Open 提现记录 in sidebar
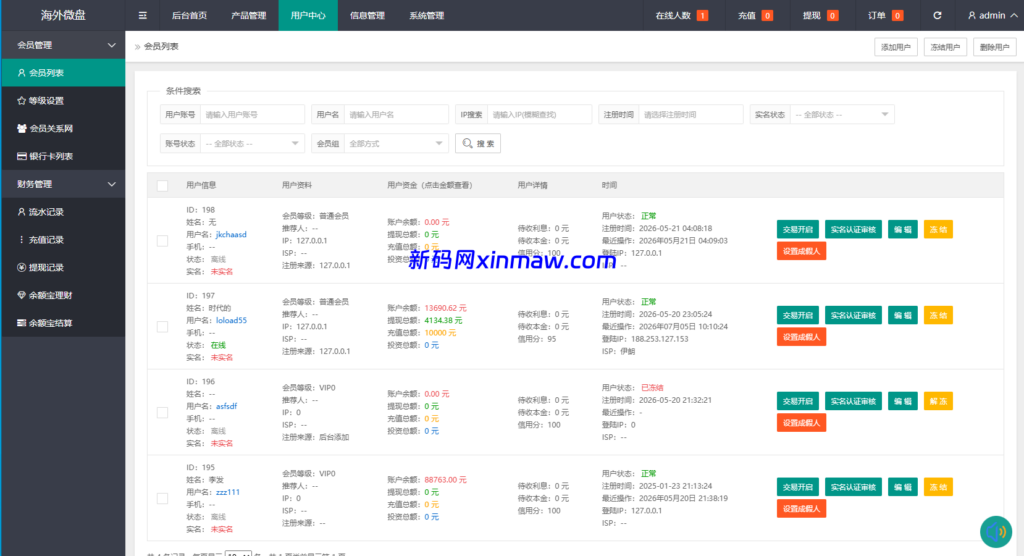Viewport: 1024px width, 556px height. click(x=63, y=267)
